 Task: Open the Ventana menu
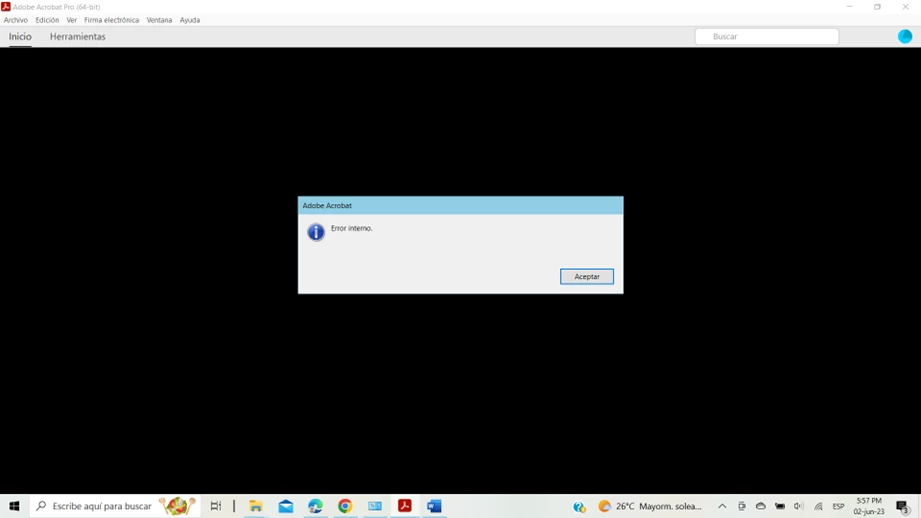tap(159, 20)
